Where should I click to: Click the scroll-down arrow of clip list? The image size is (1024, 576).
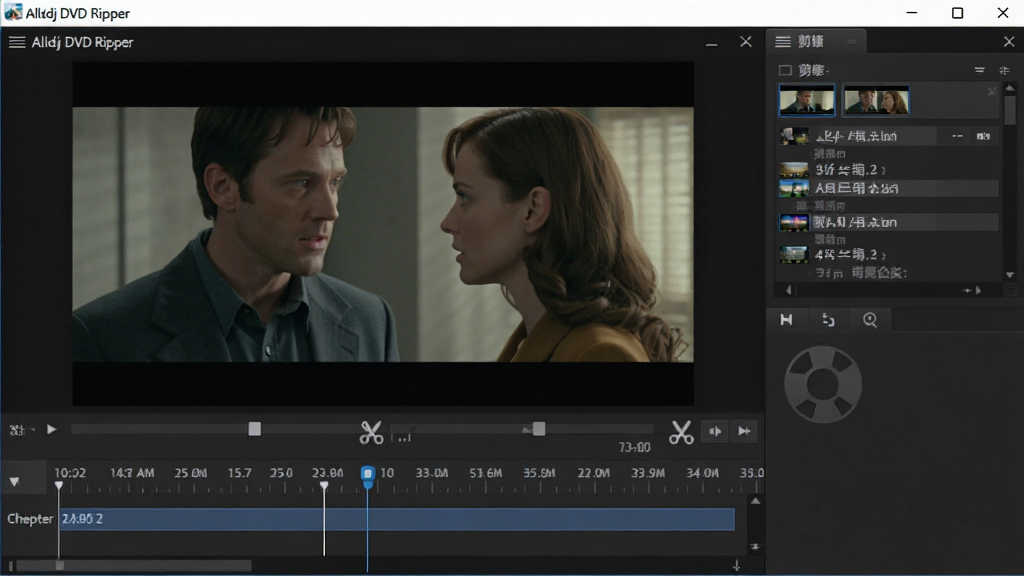(1010, 275)
